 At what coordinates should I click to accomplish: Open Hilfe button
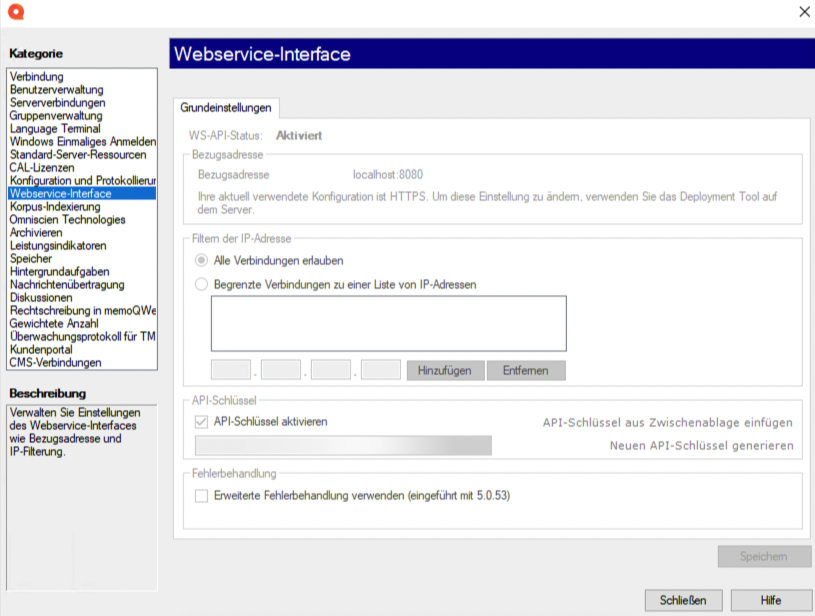pyautogui.click(x=771, y=600)
